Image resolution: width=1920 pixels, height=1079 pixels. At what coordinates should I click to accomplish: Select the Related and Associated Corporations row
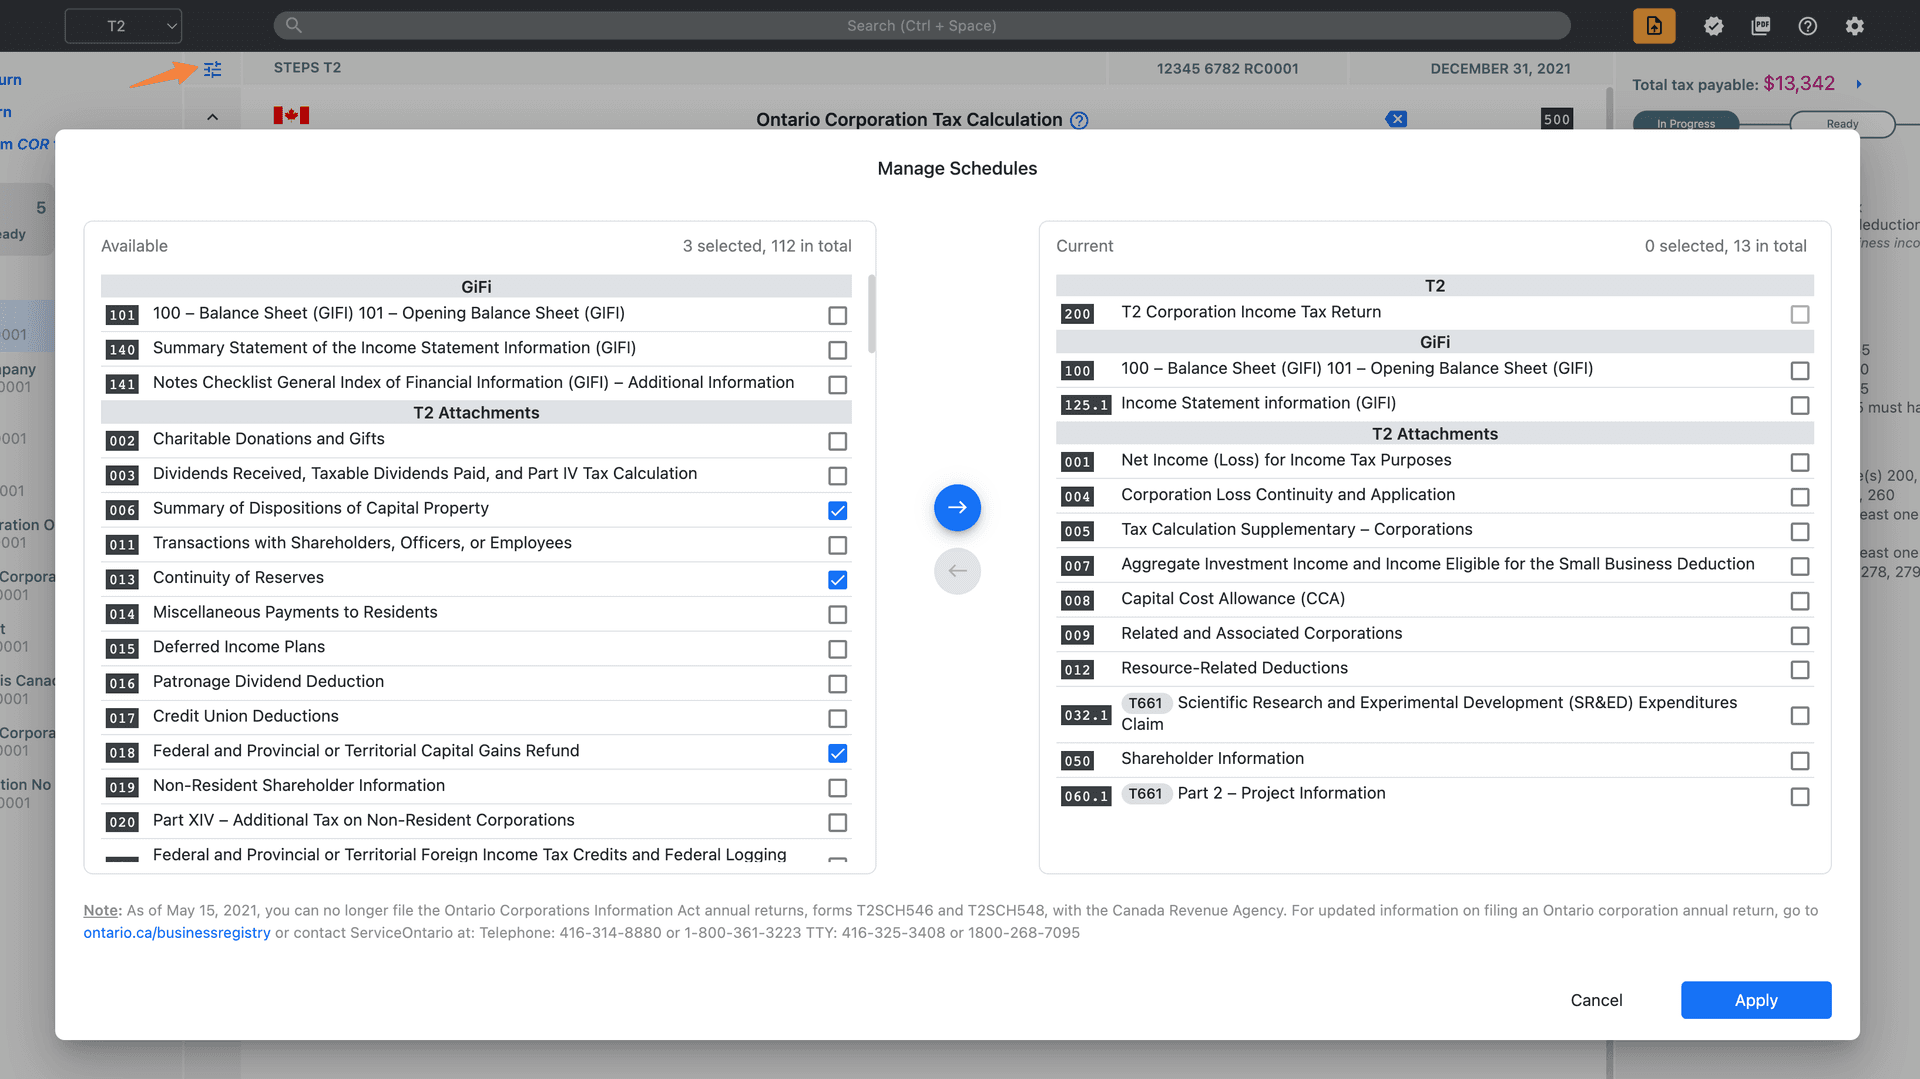tap(1435, 634)
